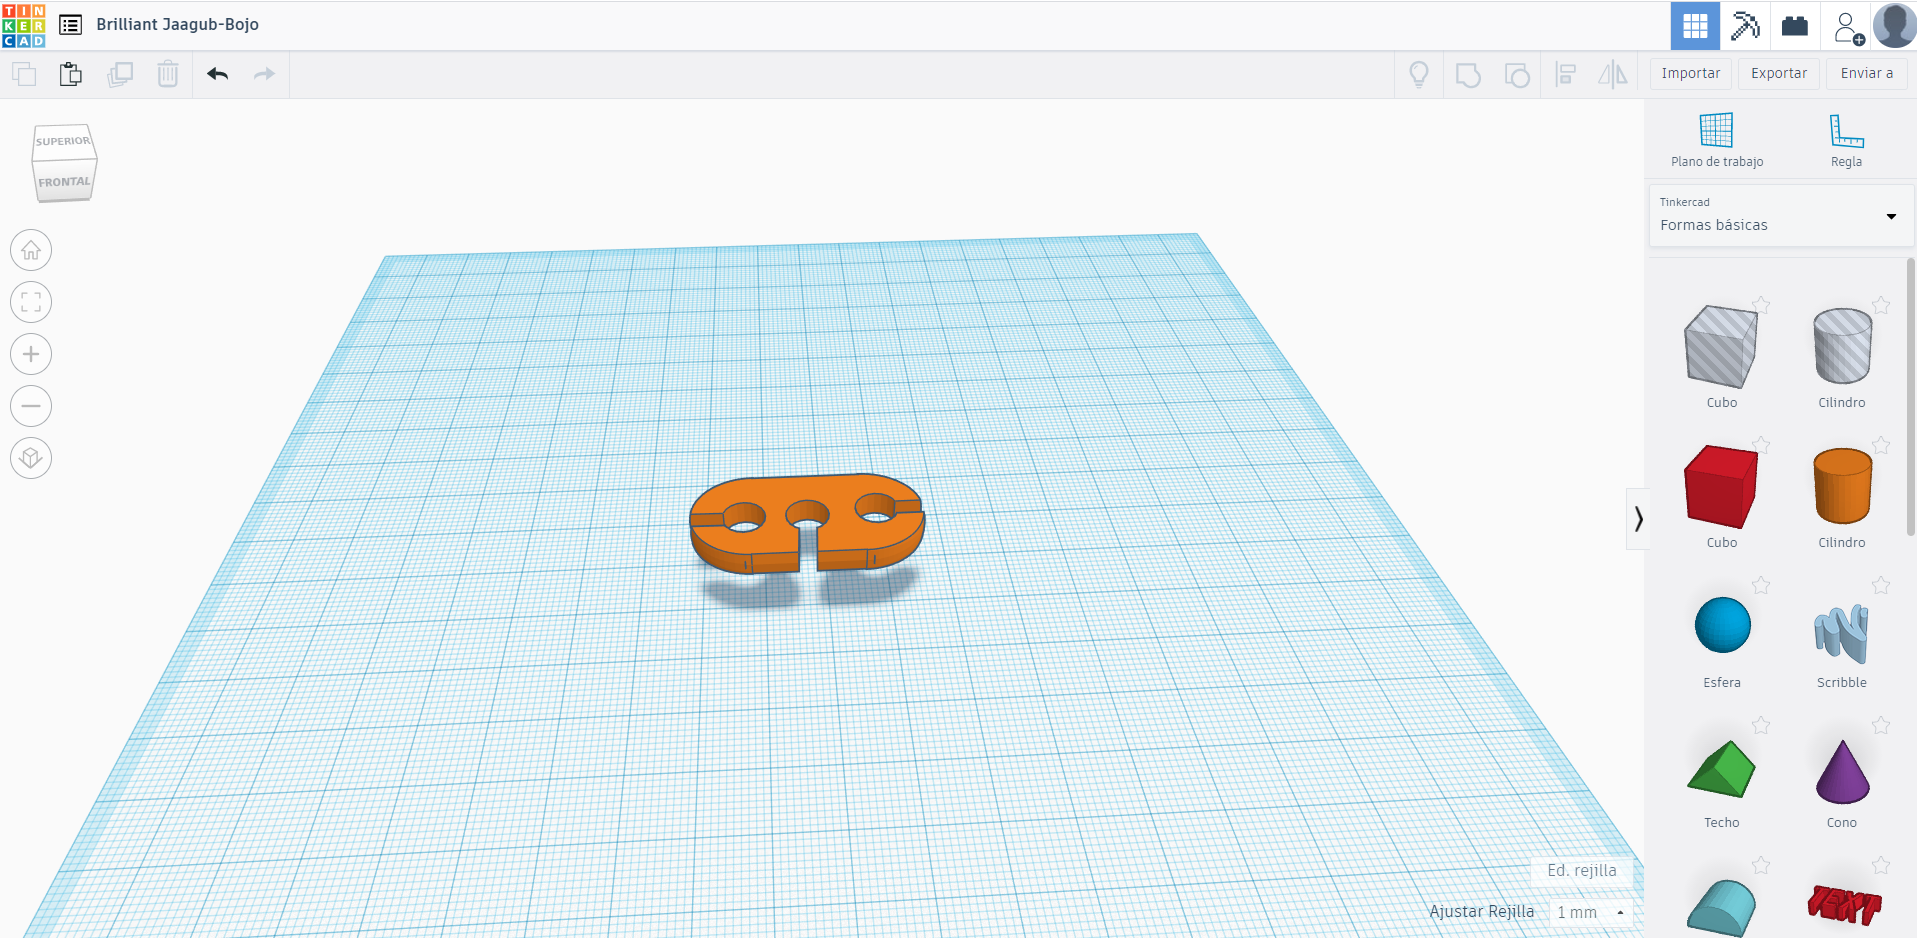The height and width of the screenshot is (938, 1917).
Task: Click the Copy icon in toolbar
Action: coord(24,74)
